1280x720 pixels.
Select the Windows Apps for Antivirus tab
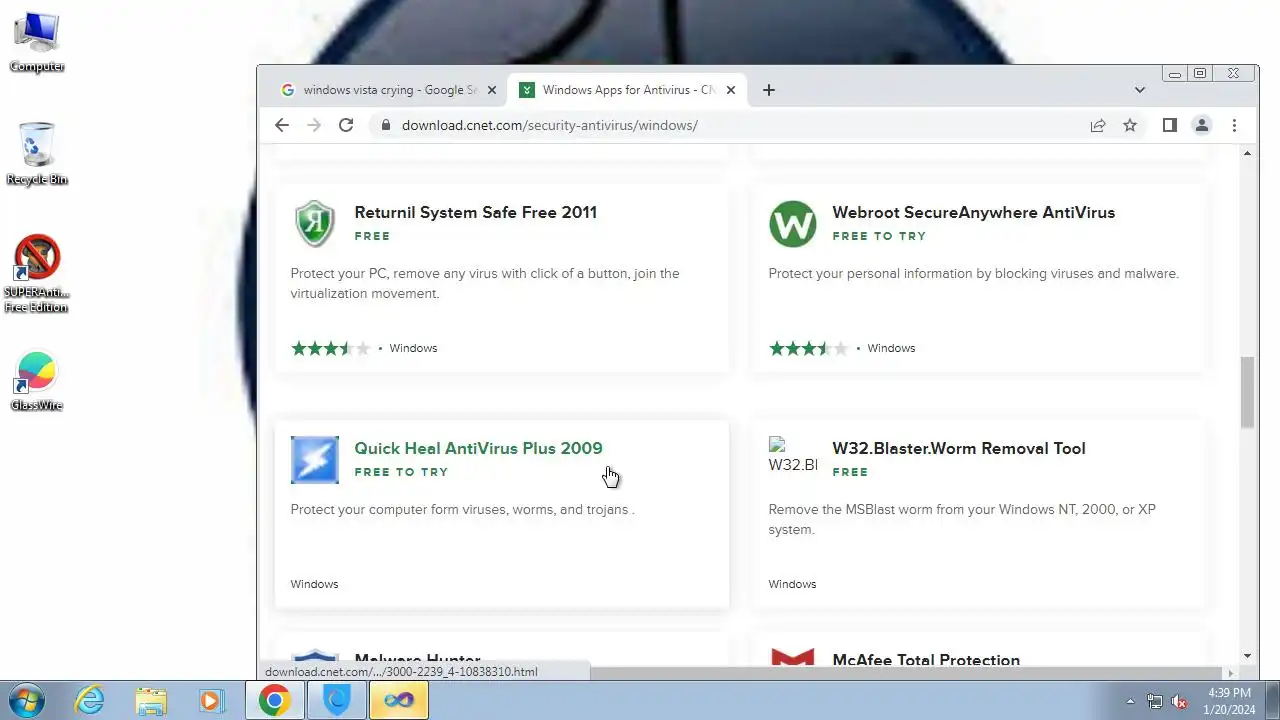[x=628, y=90]
